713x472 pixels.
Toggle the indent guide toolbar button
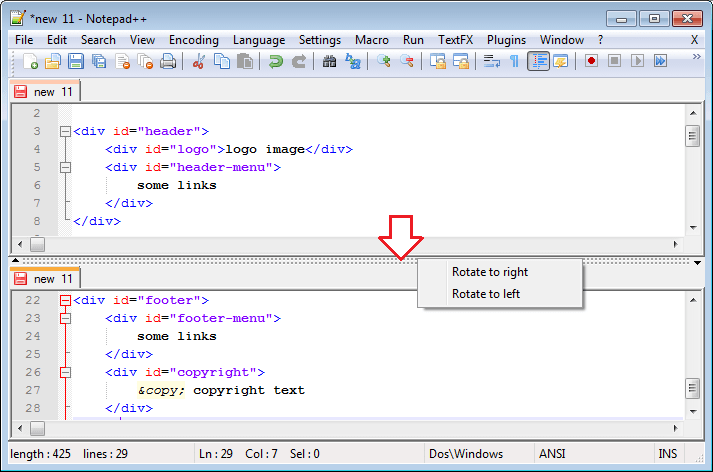[x=538, y=62]
